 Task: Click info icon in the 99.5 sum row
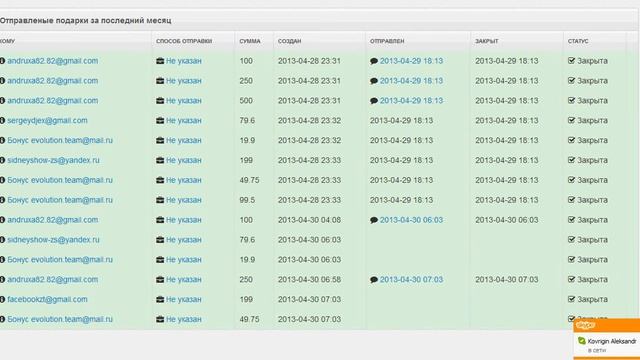click(2, 200)
